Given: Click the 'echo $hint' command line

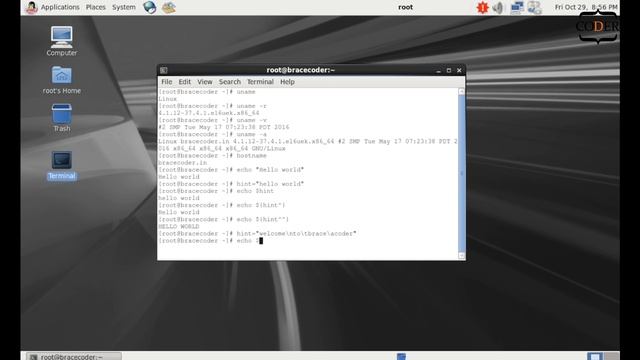Looking at the screenshot, I should pos(216,191).
